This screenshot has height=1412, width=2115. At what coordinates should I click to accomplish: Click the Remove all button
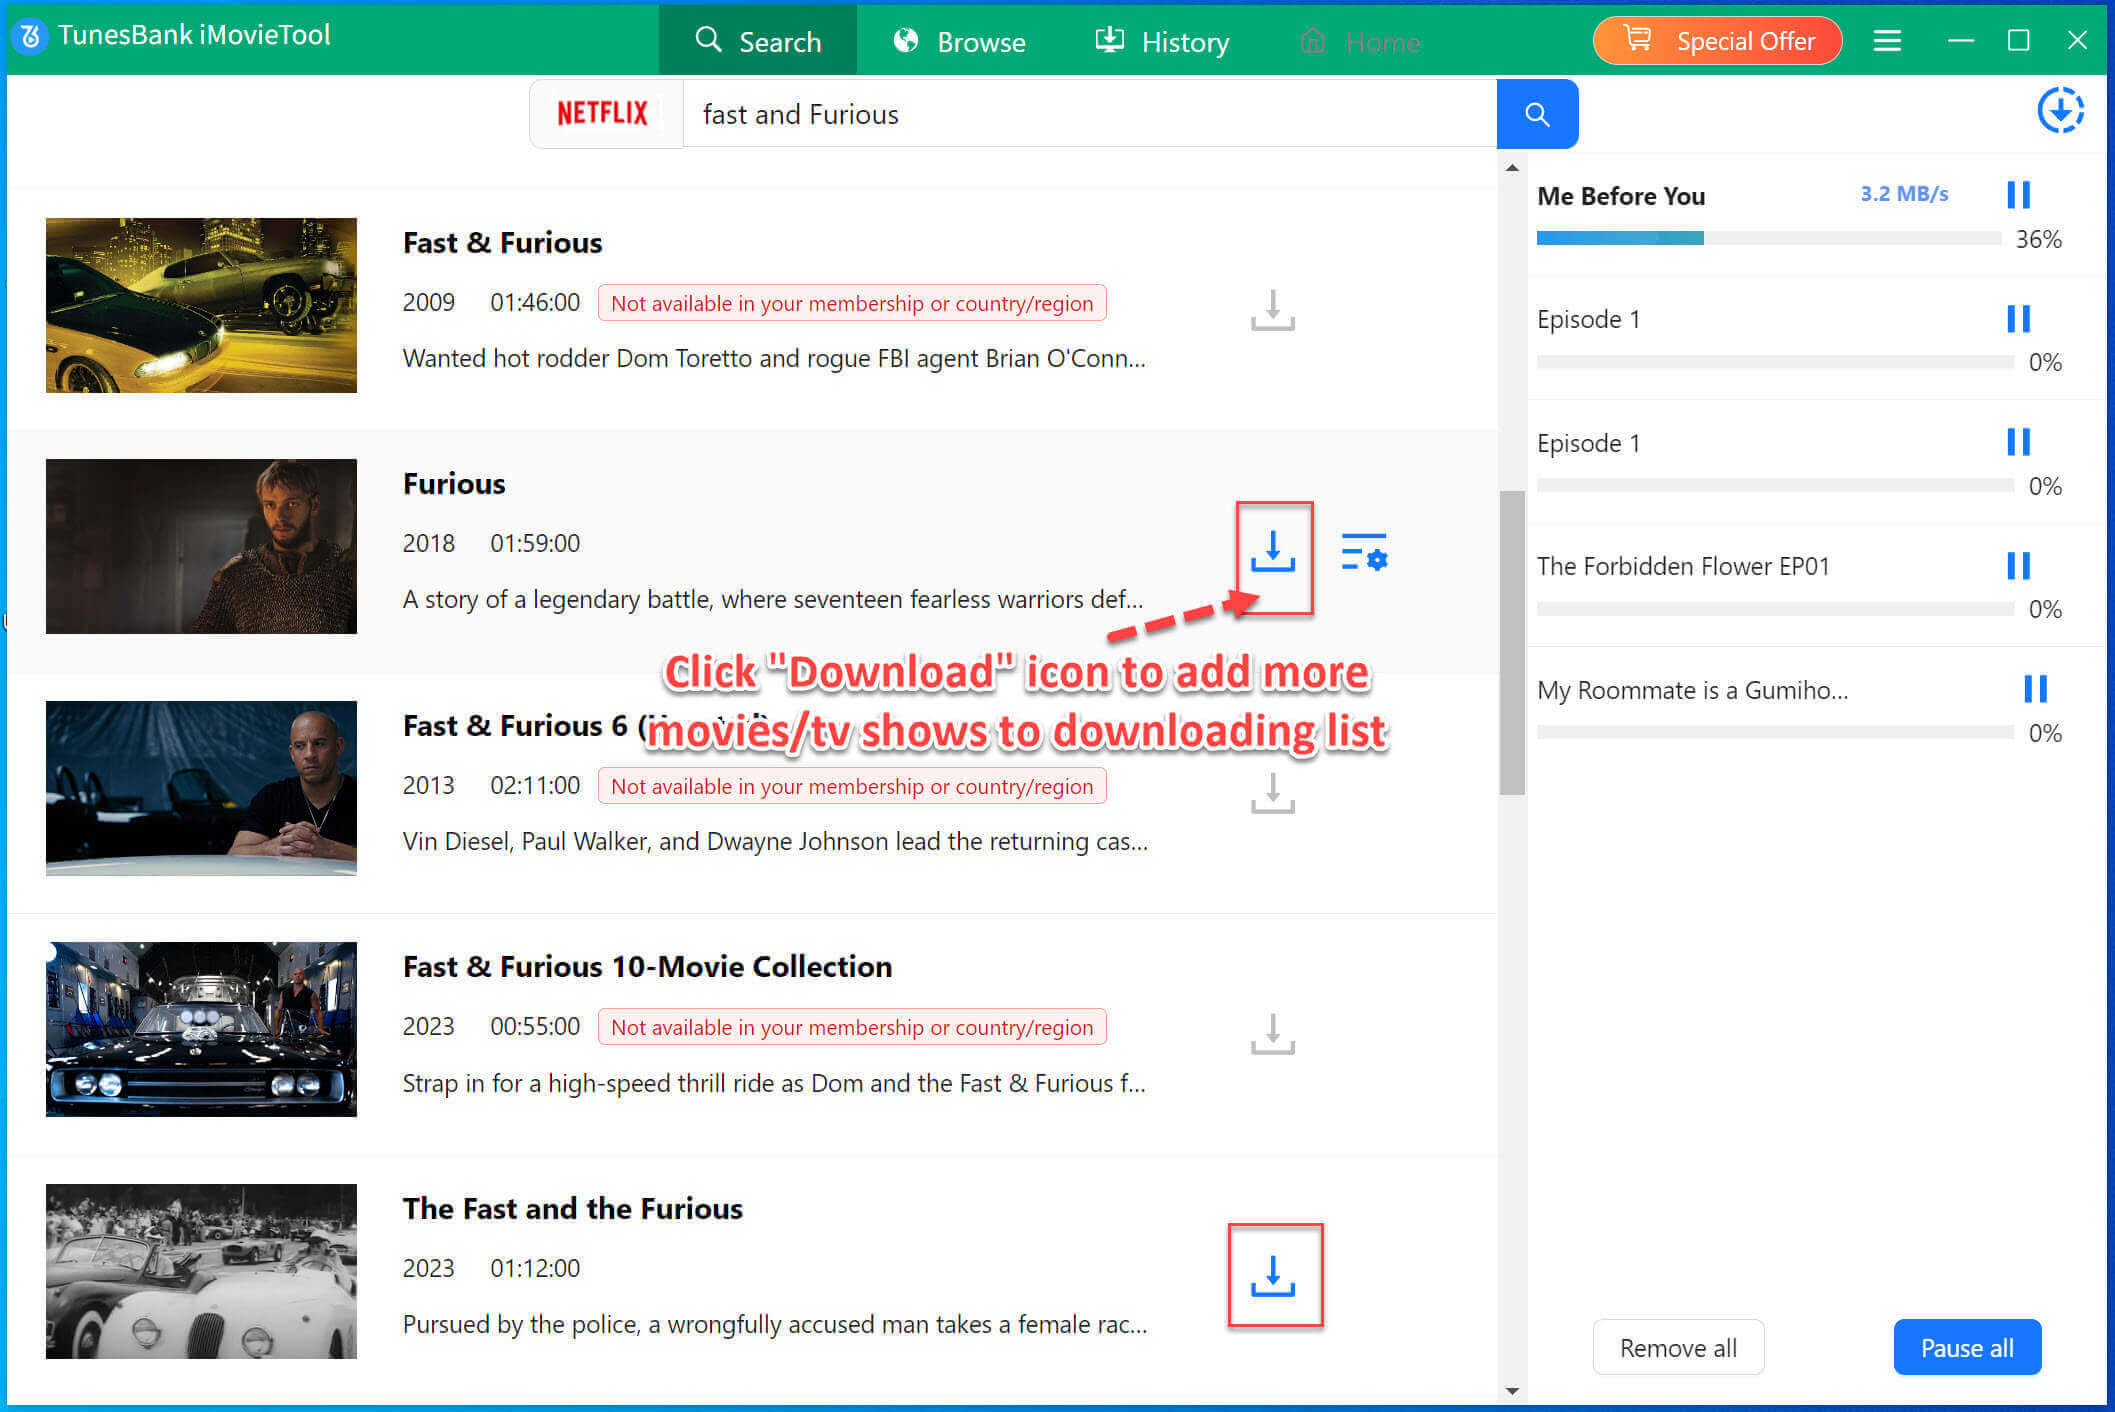click(x=1678, y=1347)
